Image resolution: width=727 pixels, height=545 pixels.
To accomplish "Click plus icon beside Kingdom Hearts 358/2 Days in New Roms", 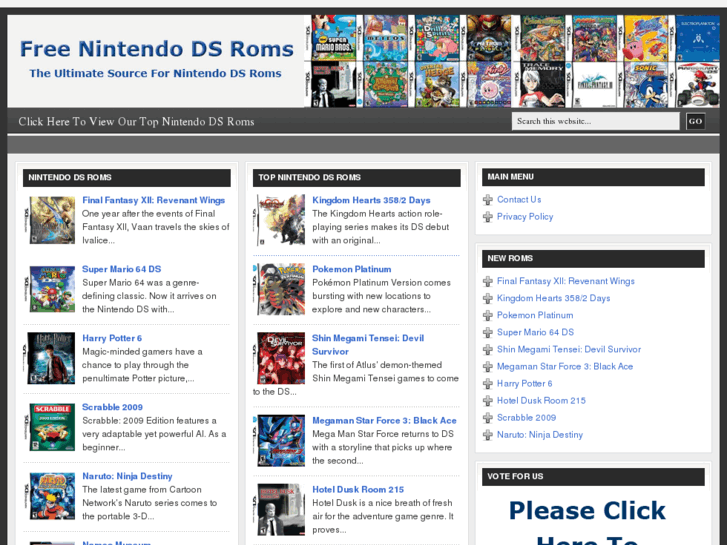I will click(488, 299).
